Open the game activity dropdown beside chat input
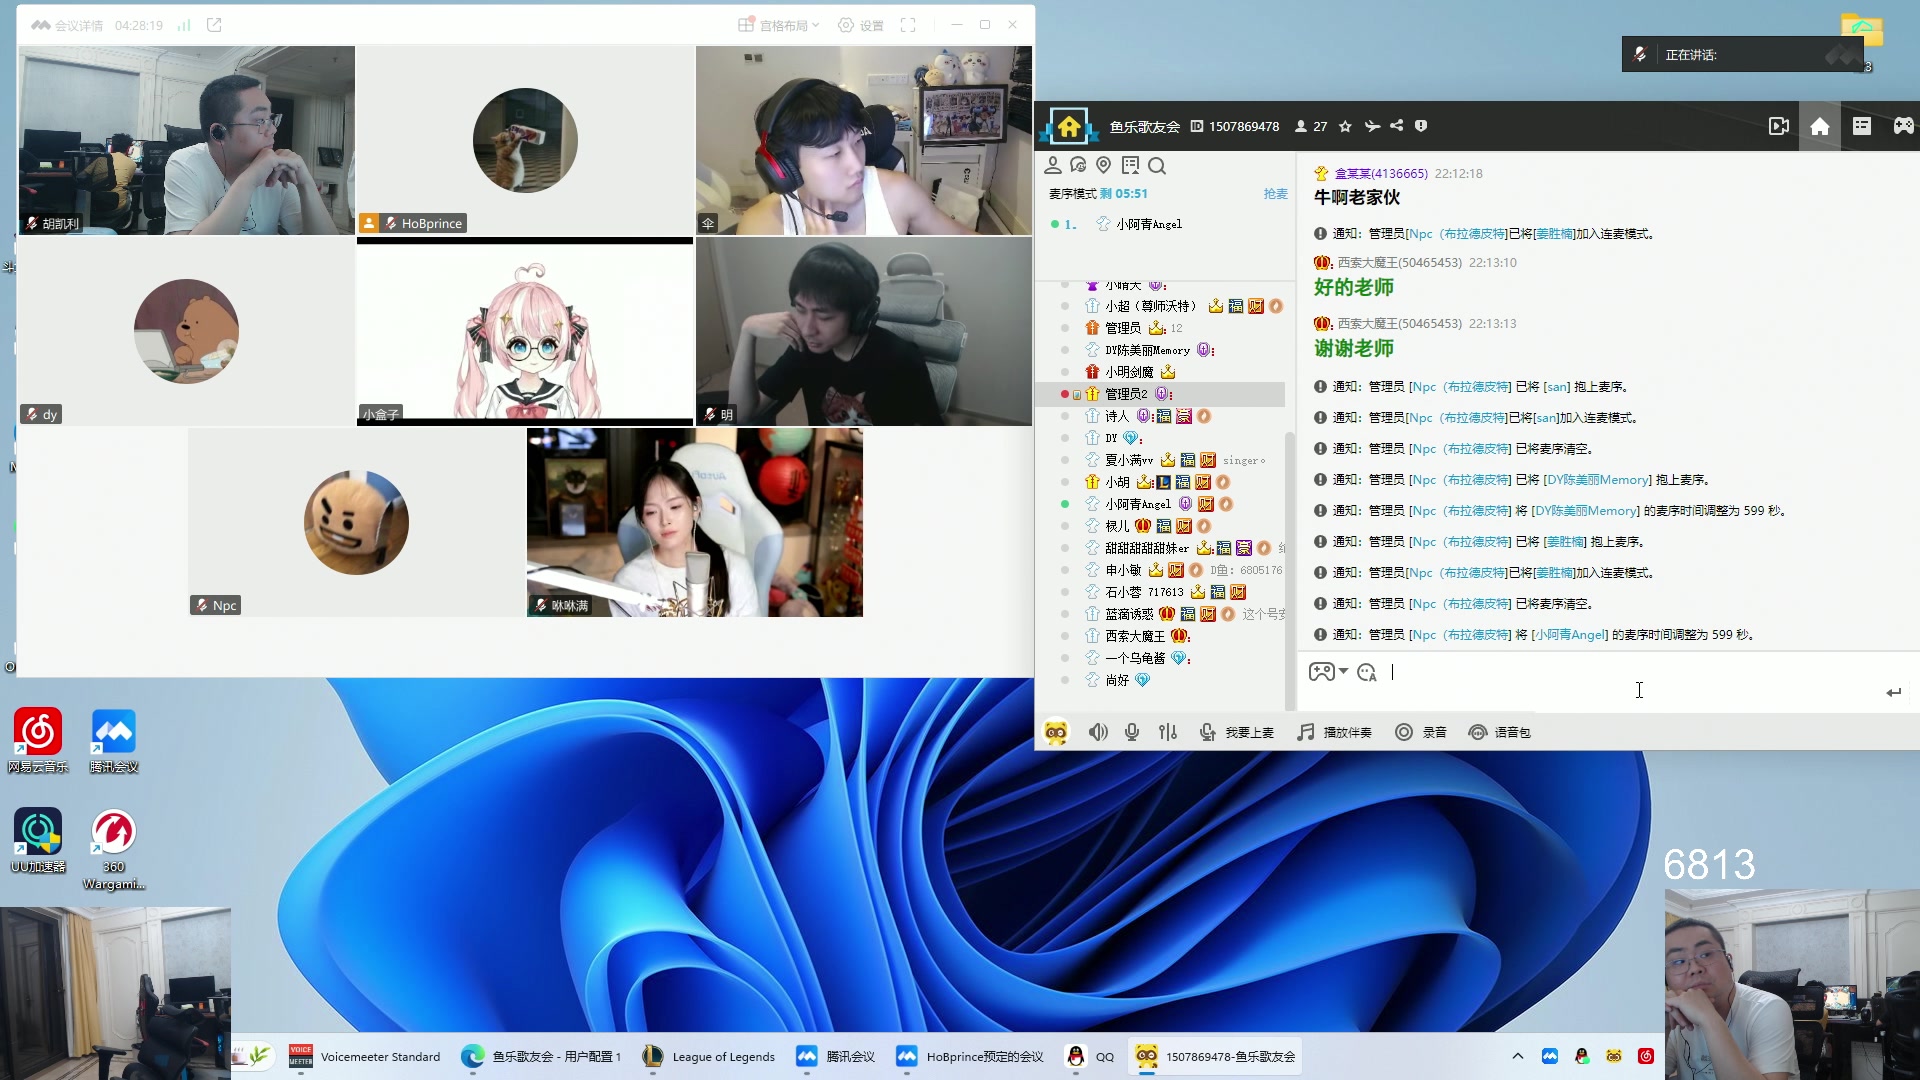 (x=1328, y=672)
